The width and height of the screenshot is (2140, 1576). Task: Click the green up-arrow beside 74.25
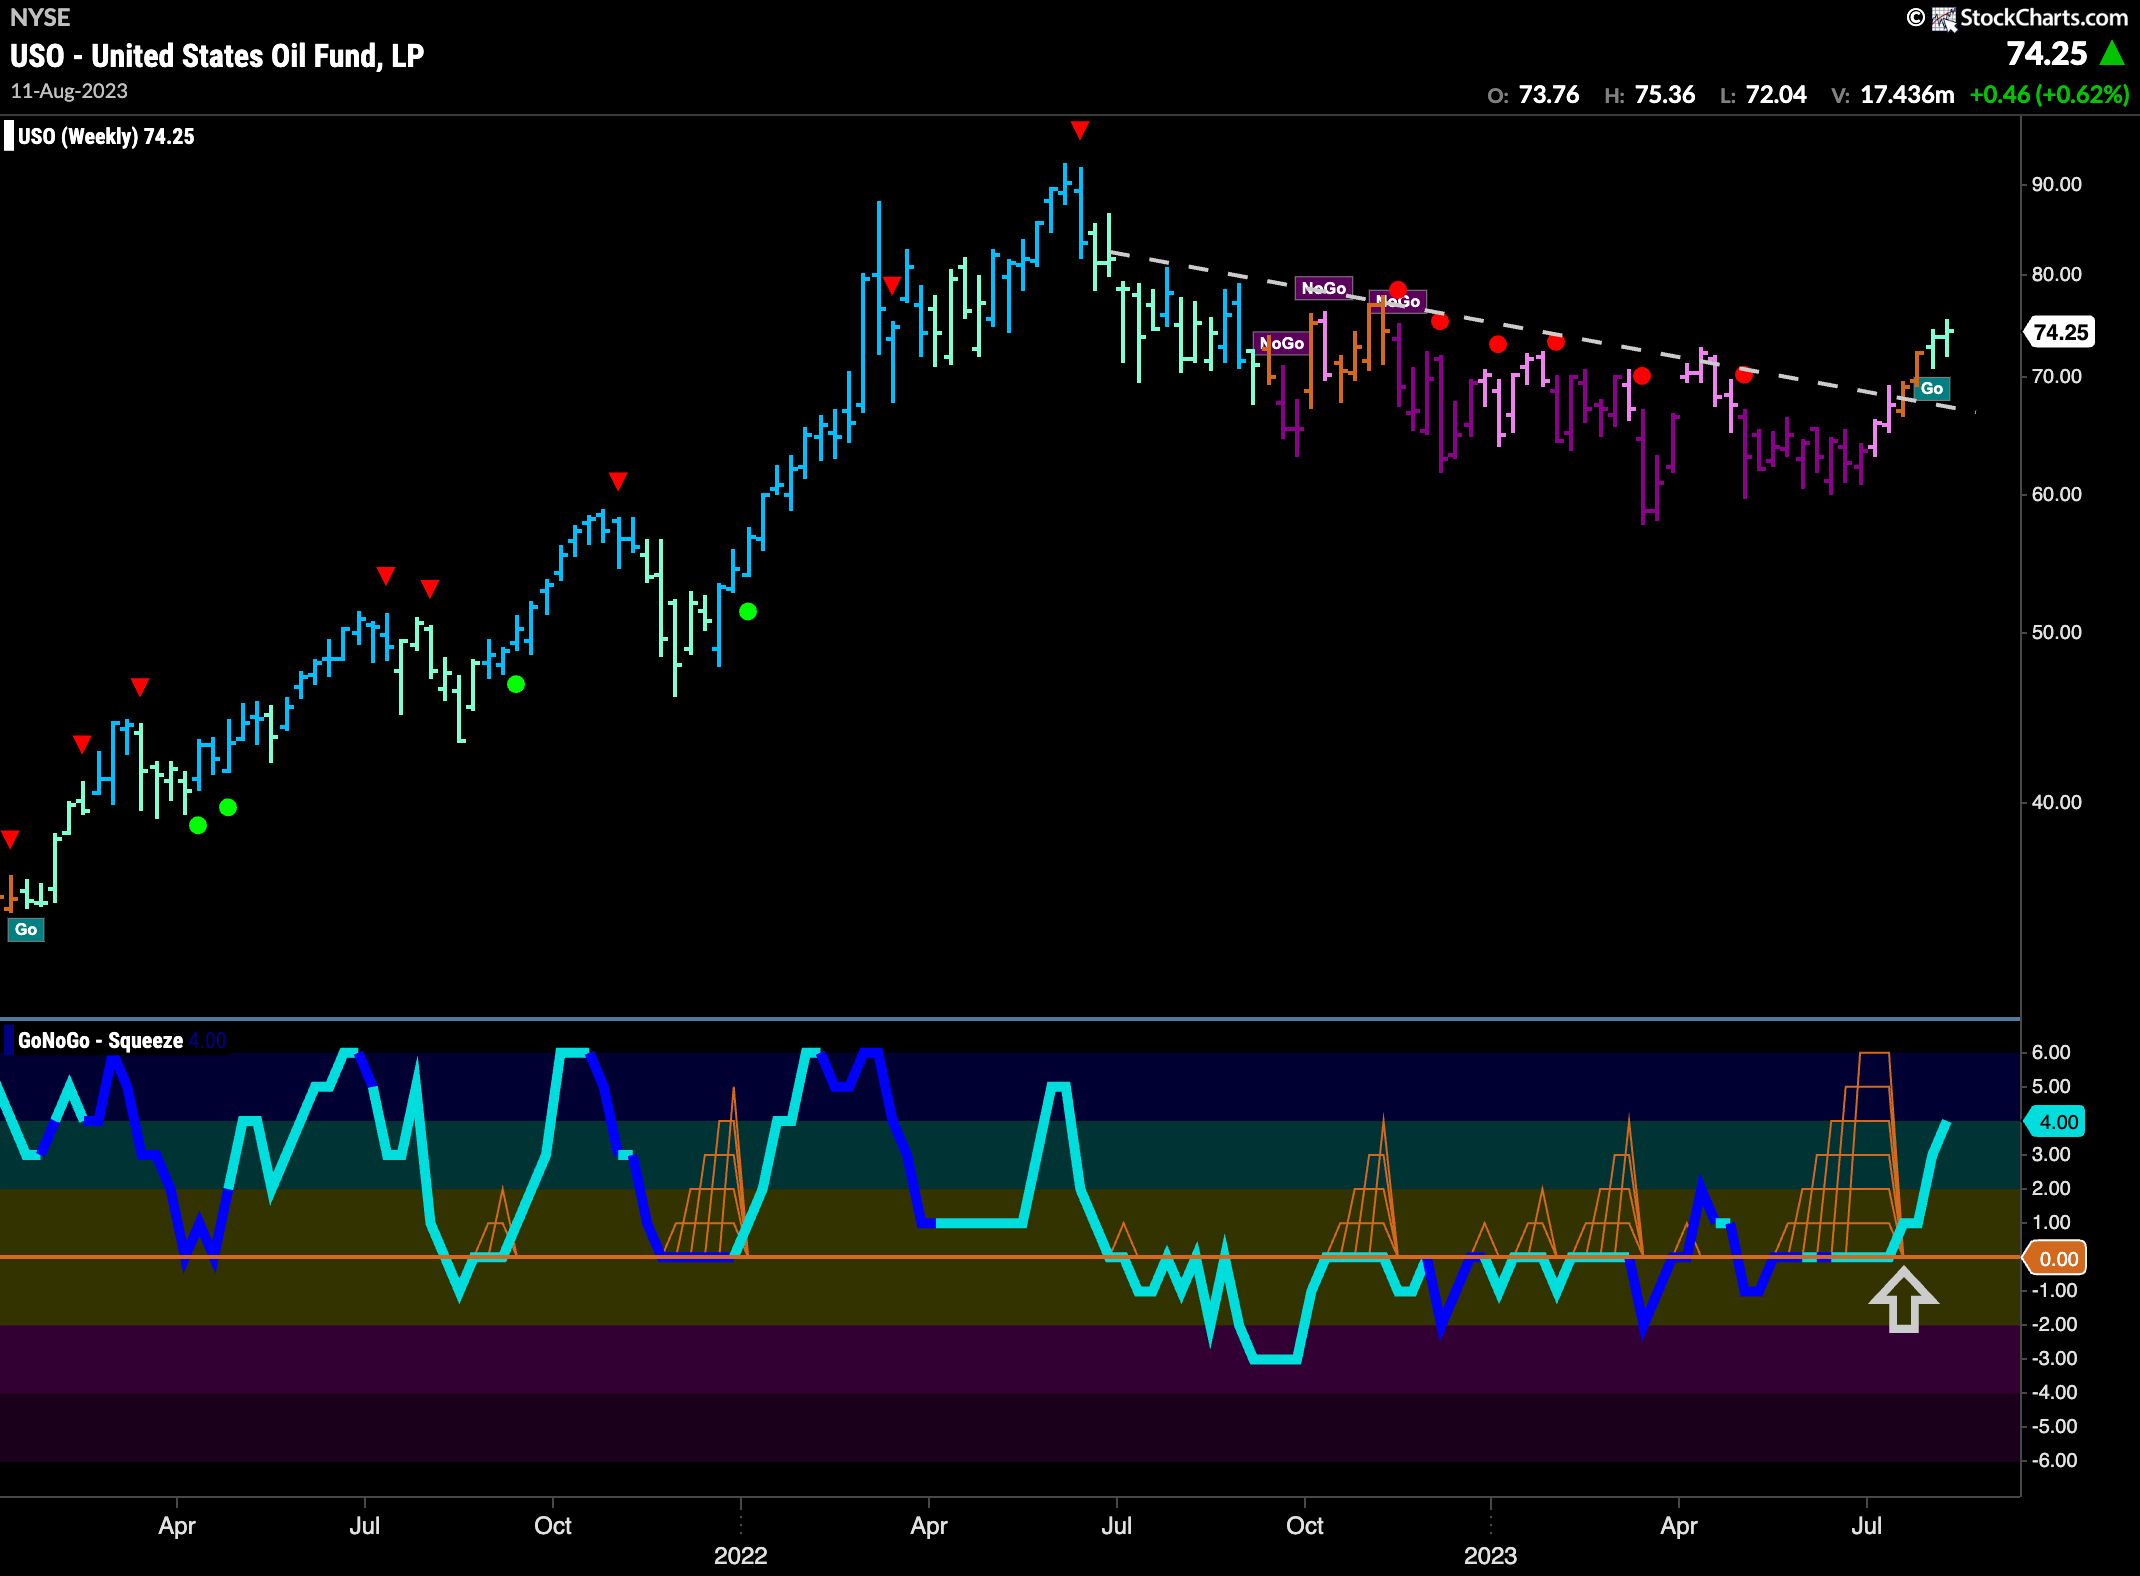click(2112, 53)
